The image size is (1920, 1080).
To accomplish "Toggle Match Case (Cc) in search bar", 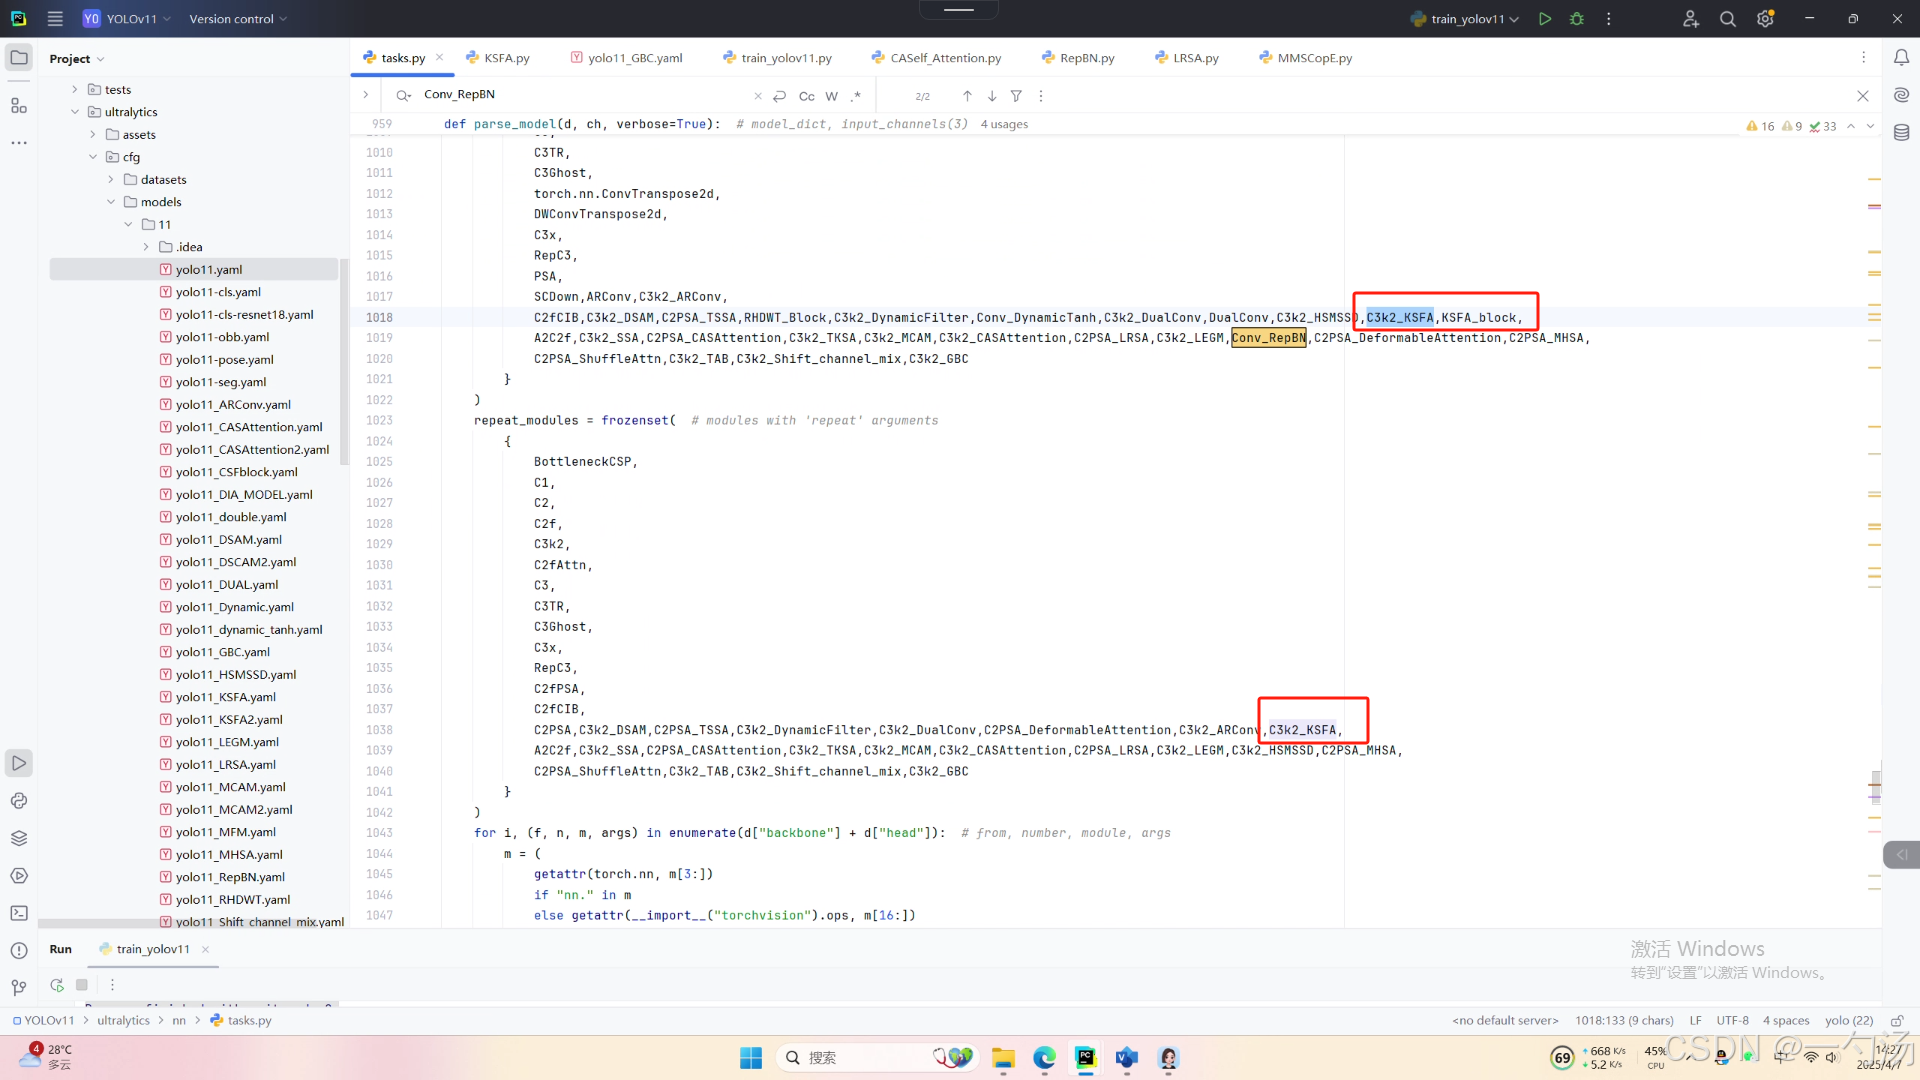I will (x=806, y=96).
